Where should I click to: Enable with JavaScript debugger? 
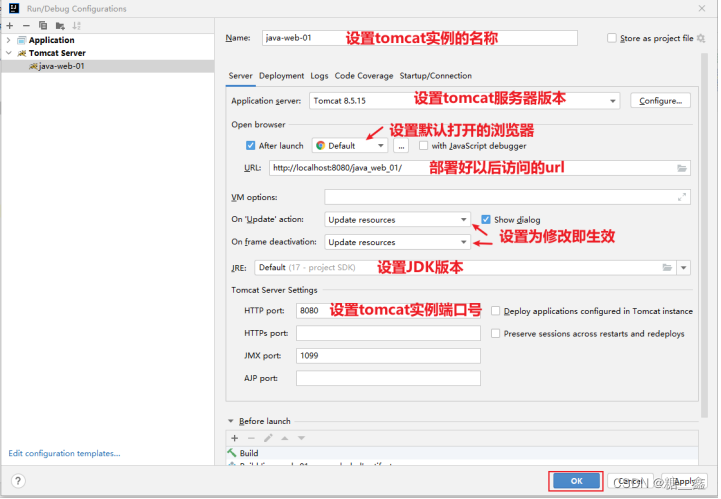point(423,146)
